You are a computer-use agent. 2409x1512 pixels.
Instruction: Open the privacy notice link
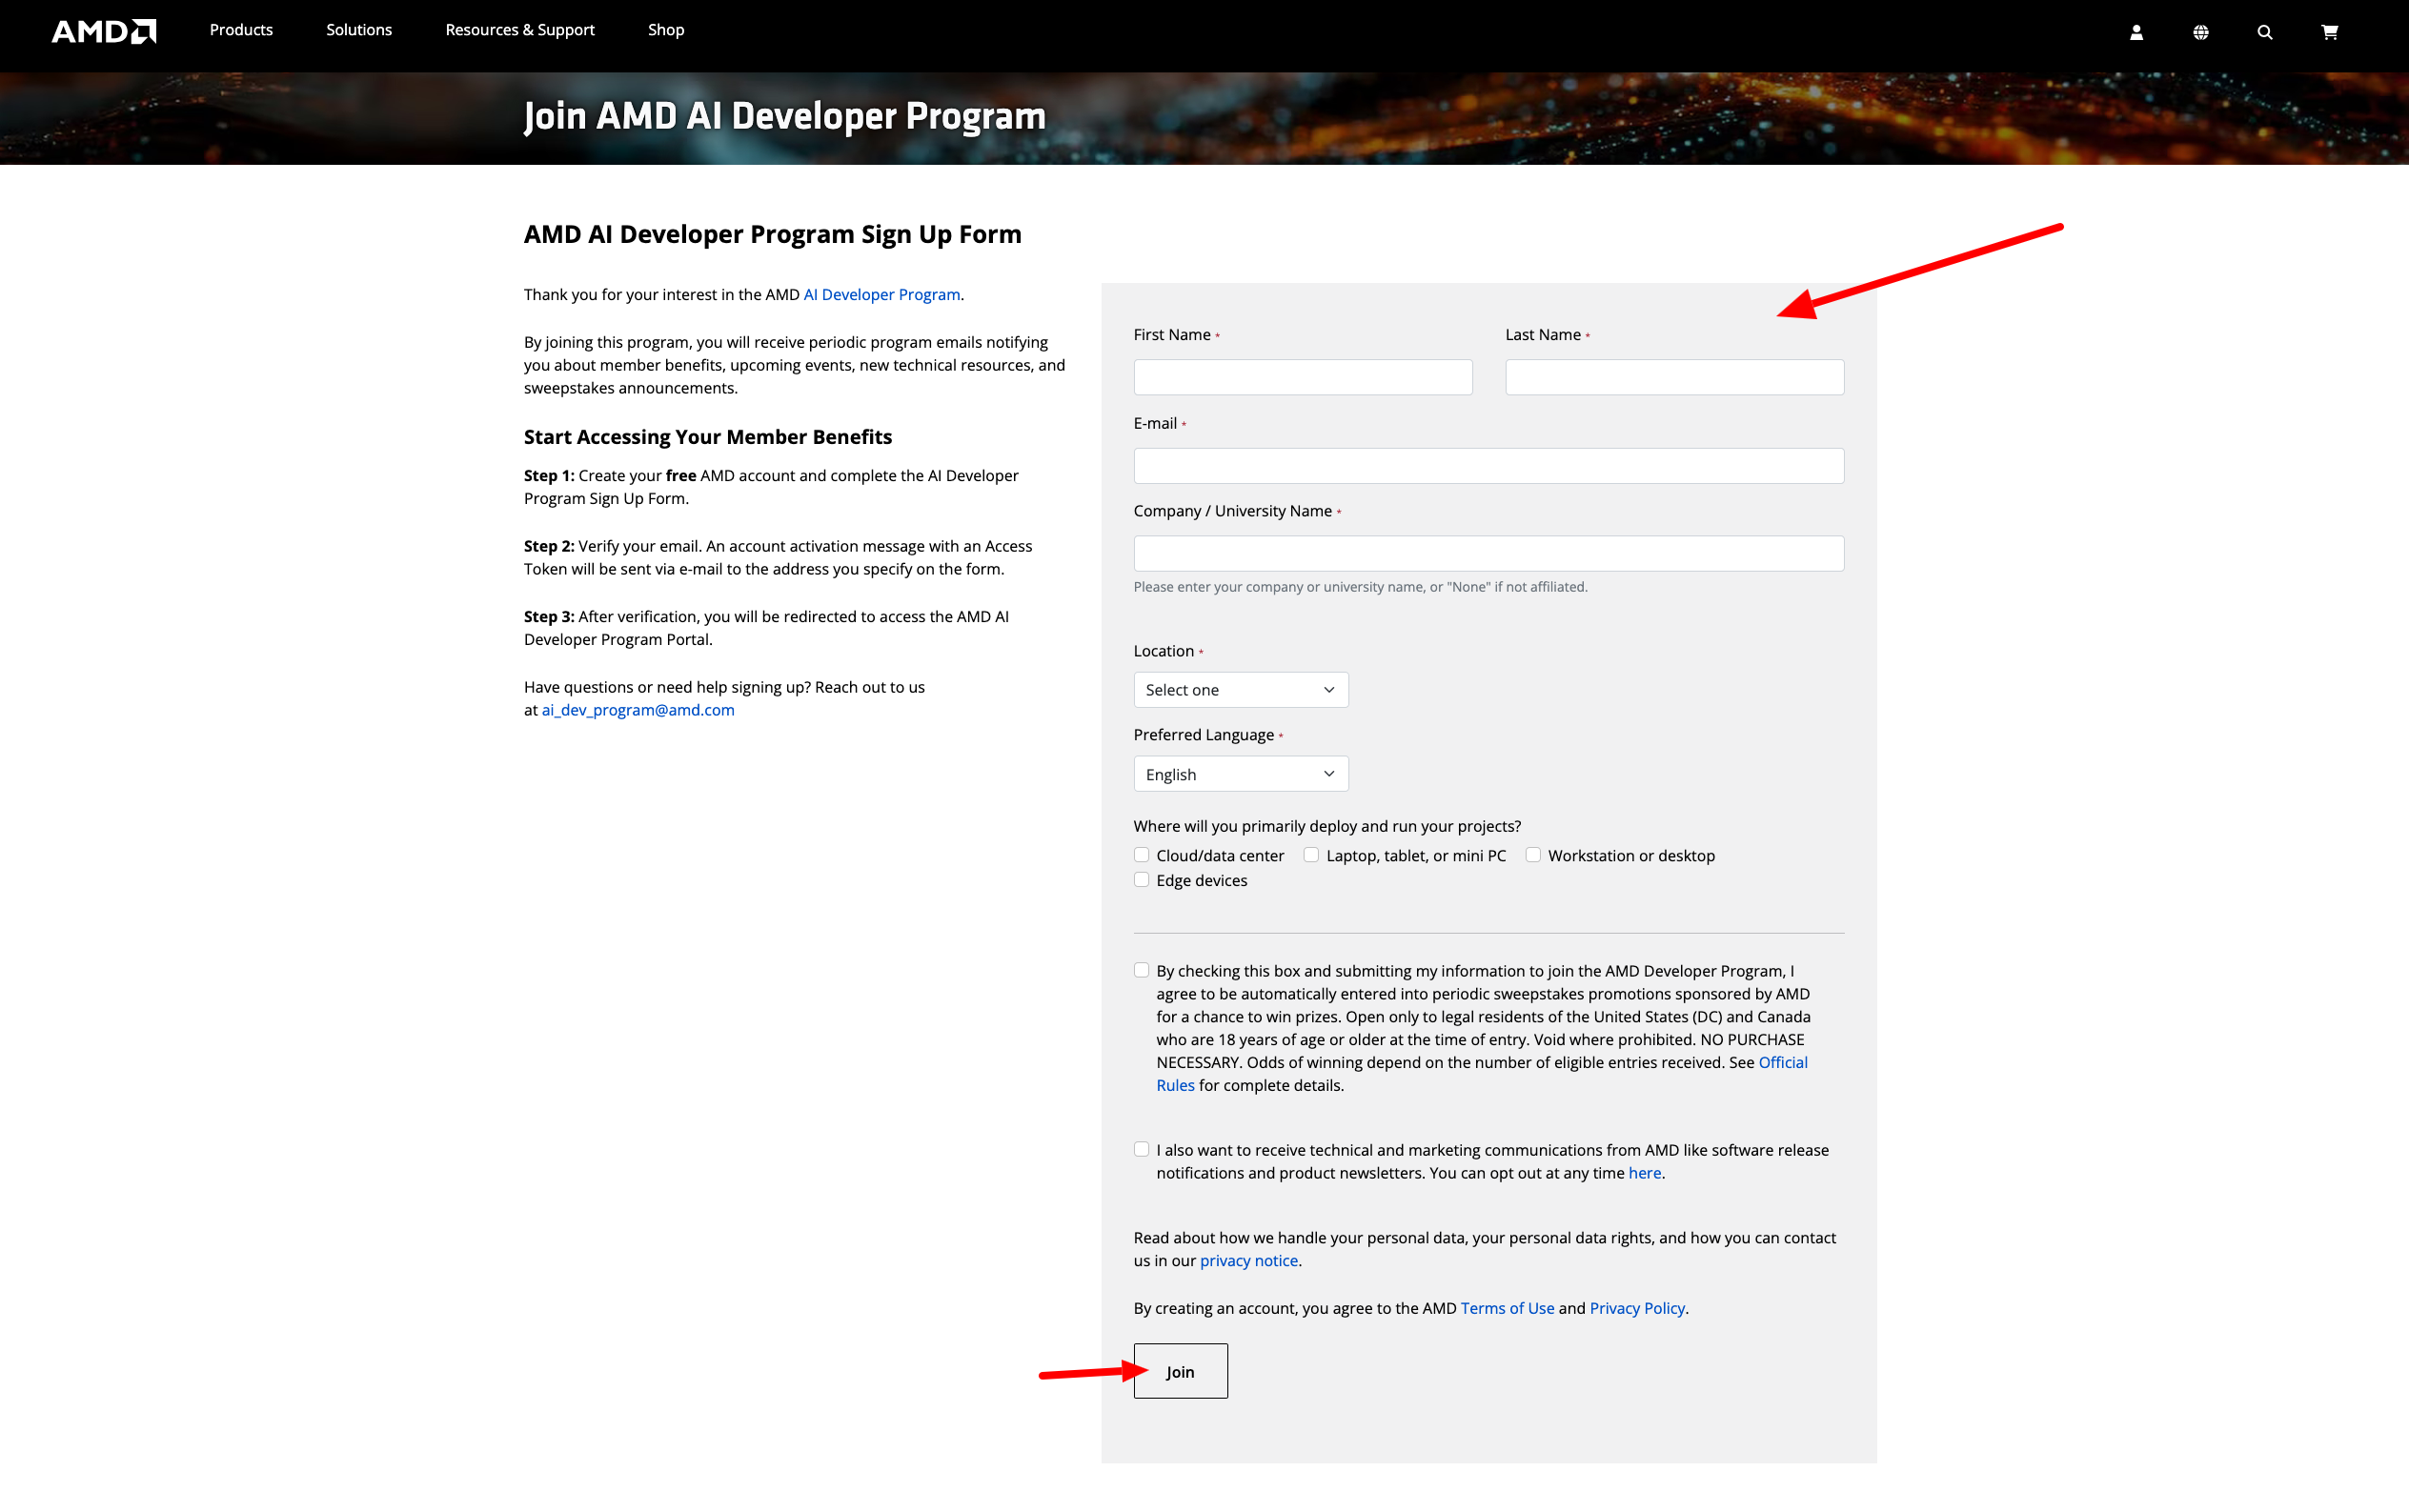(1249, 1261)
